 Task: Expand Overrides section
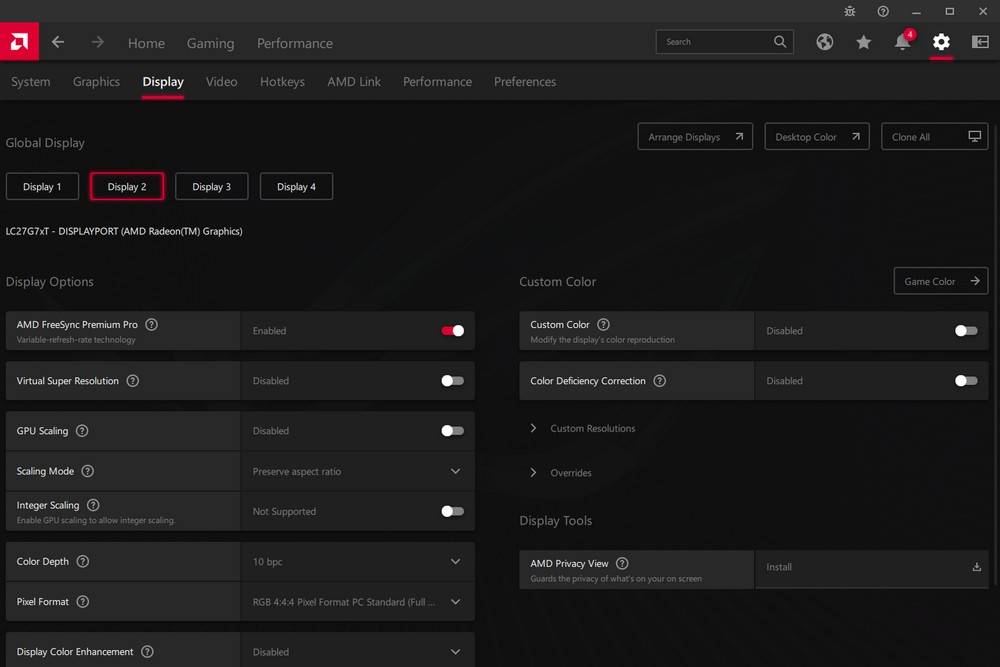point(561,473)
